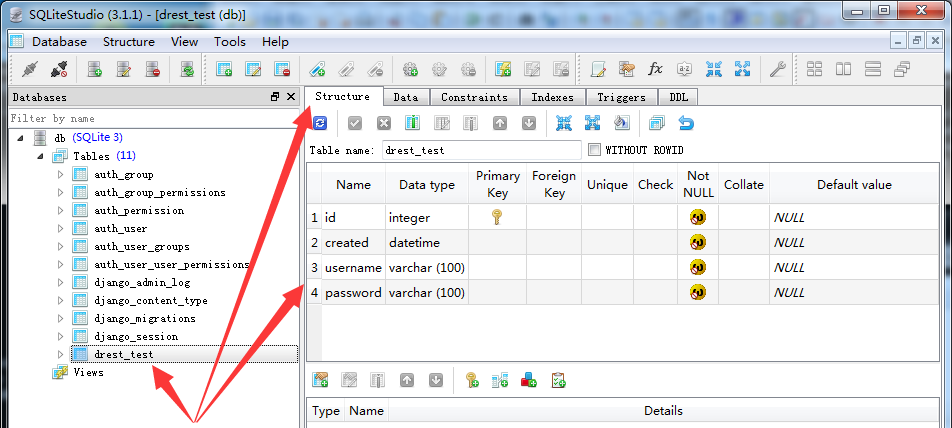This screenshot has width=952, height=428.
Task: Click the Filter by name field
Action: (154, 118)
